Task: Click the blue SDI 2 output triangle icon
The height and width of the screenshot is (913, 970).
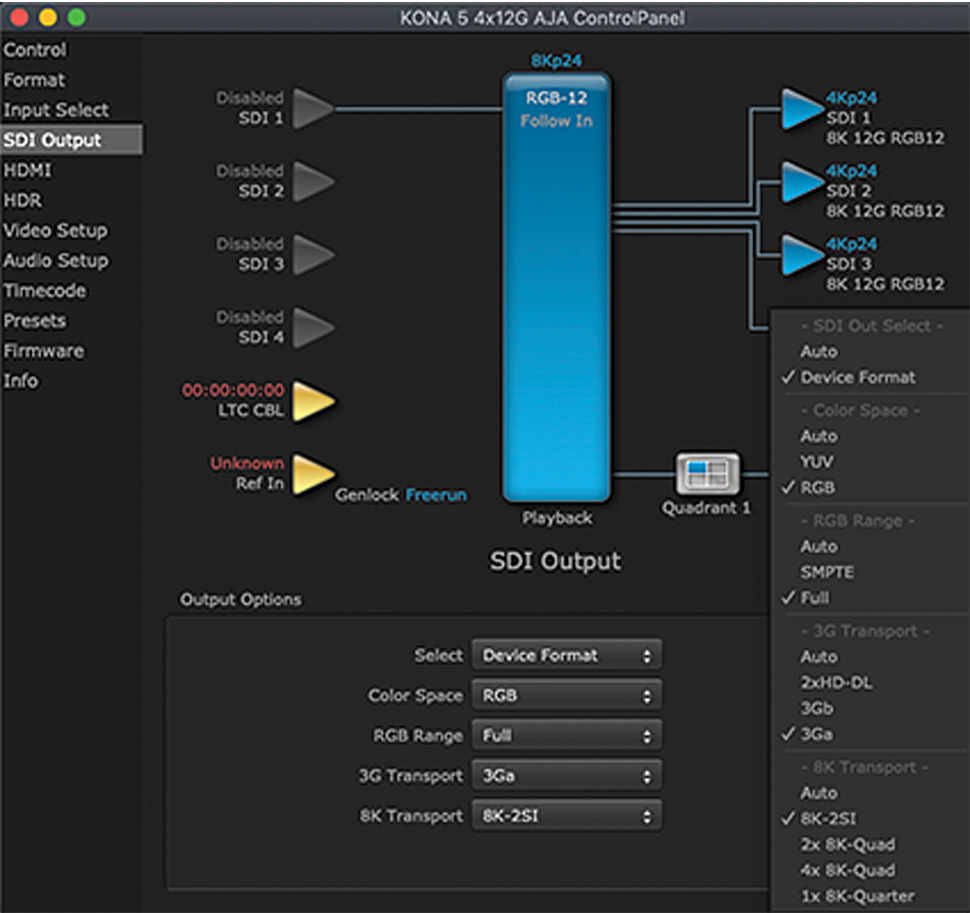Action: [x=802, y=182]
